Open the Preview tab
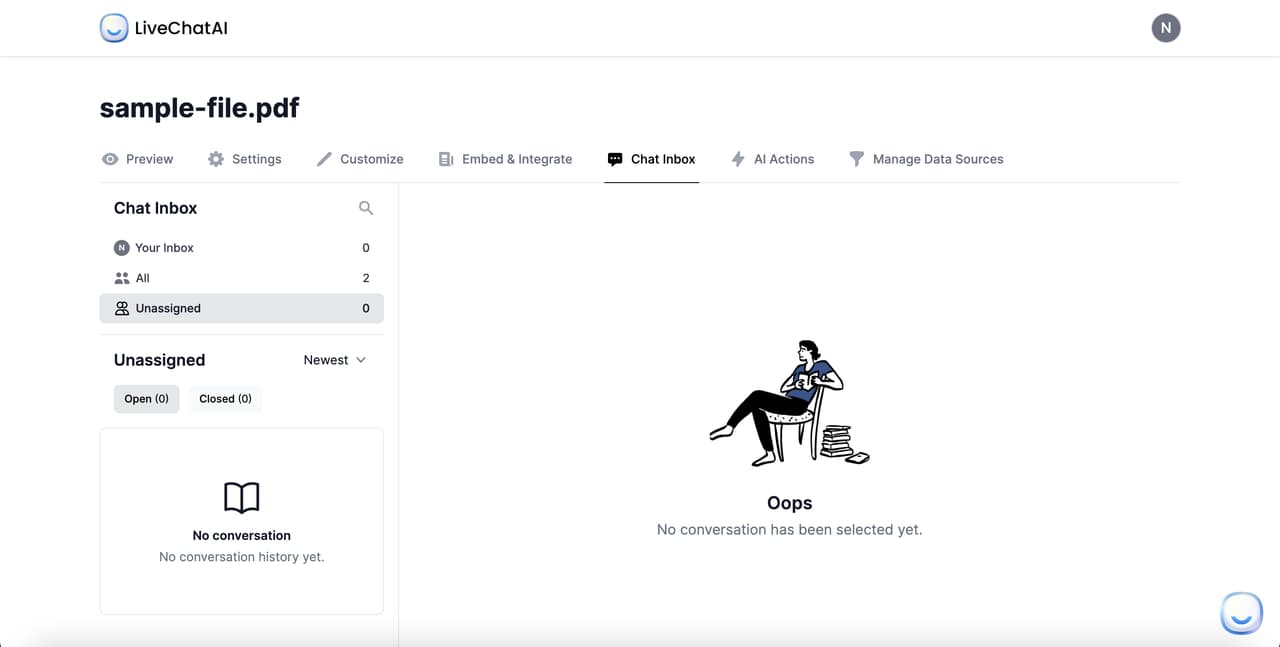This screenshot has height=647, width=1280. (x=138, y=159)
